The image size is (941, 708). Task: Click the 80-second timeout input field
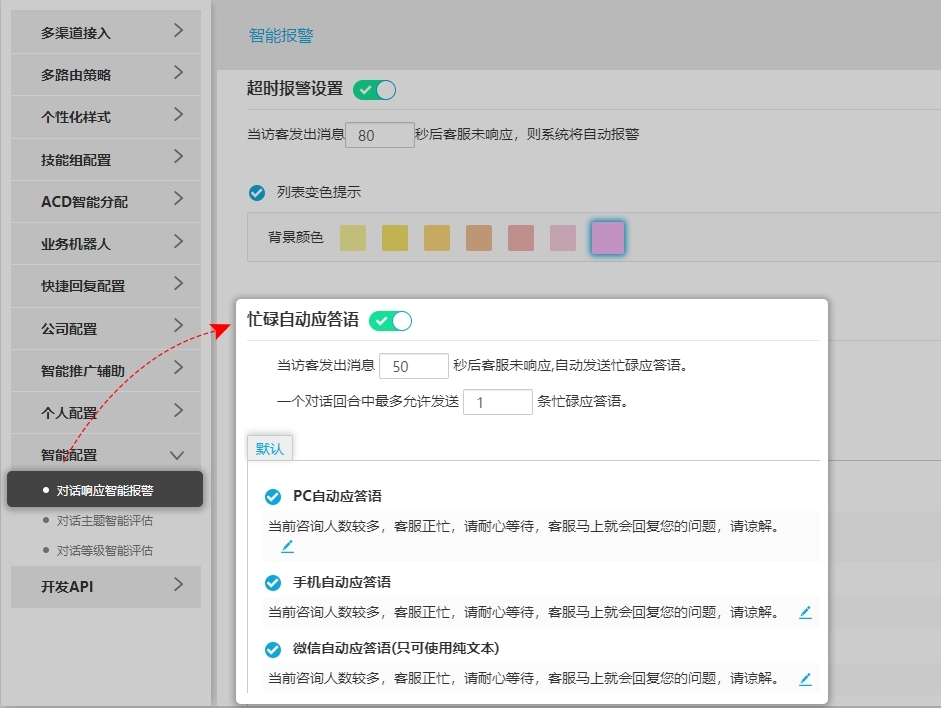380,134
